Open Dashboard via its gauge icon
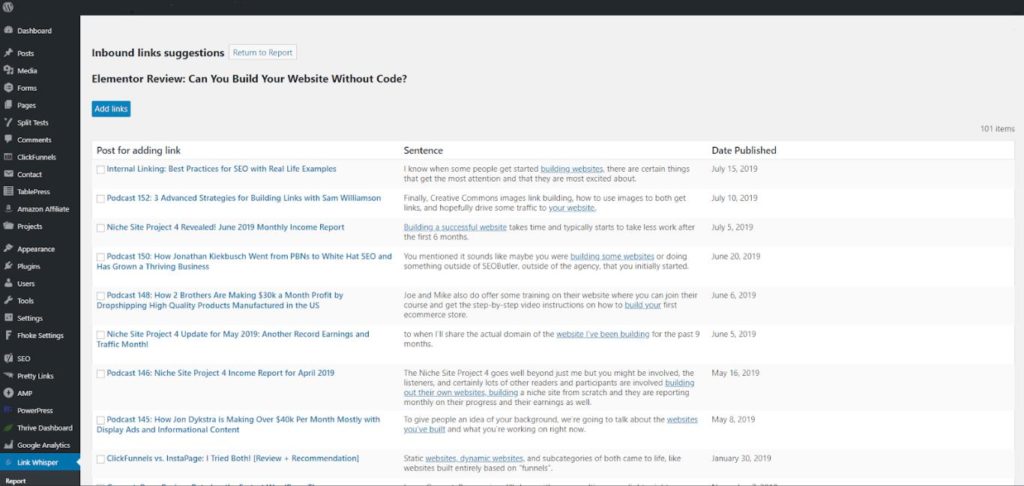 [8, 31]
